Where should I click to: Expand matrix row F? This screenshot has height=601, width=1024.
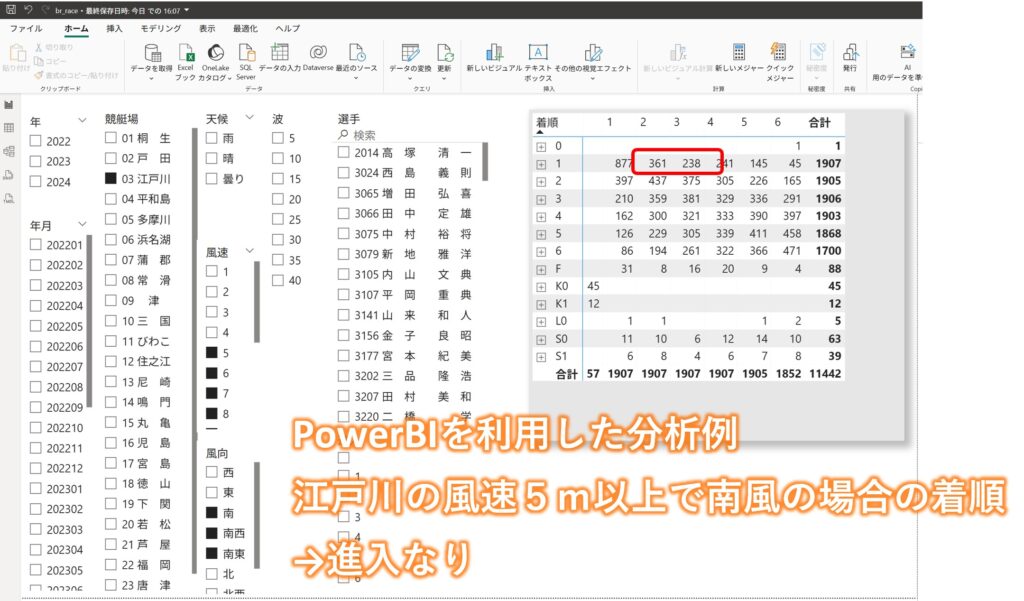pyautogui.click(x=541, y=269)
